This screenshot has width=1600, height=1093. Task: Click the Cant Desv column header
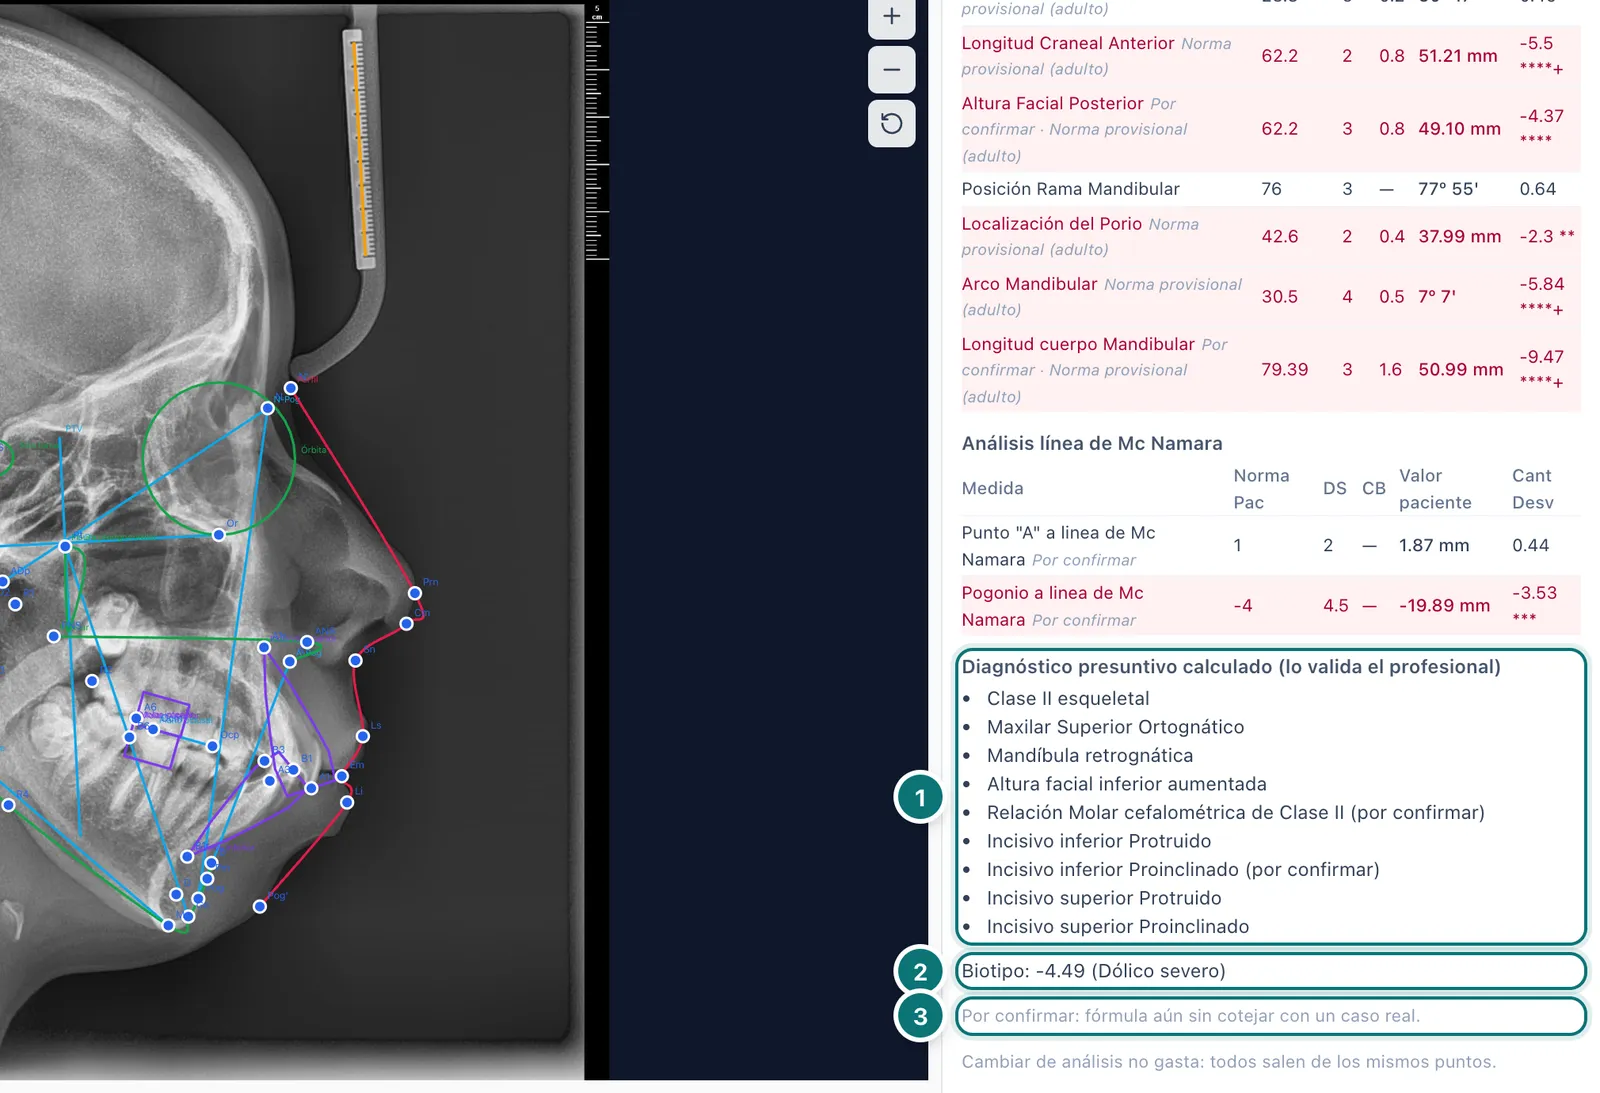pos(1532,489)
